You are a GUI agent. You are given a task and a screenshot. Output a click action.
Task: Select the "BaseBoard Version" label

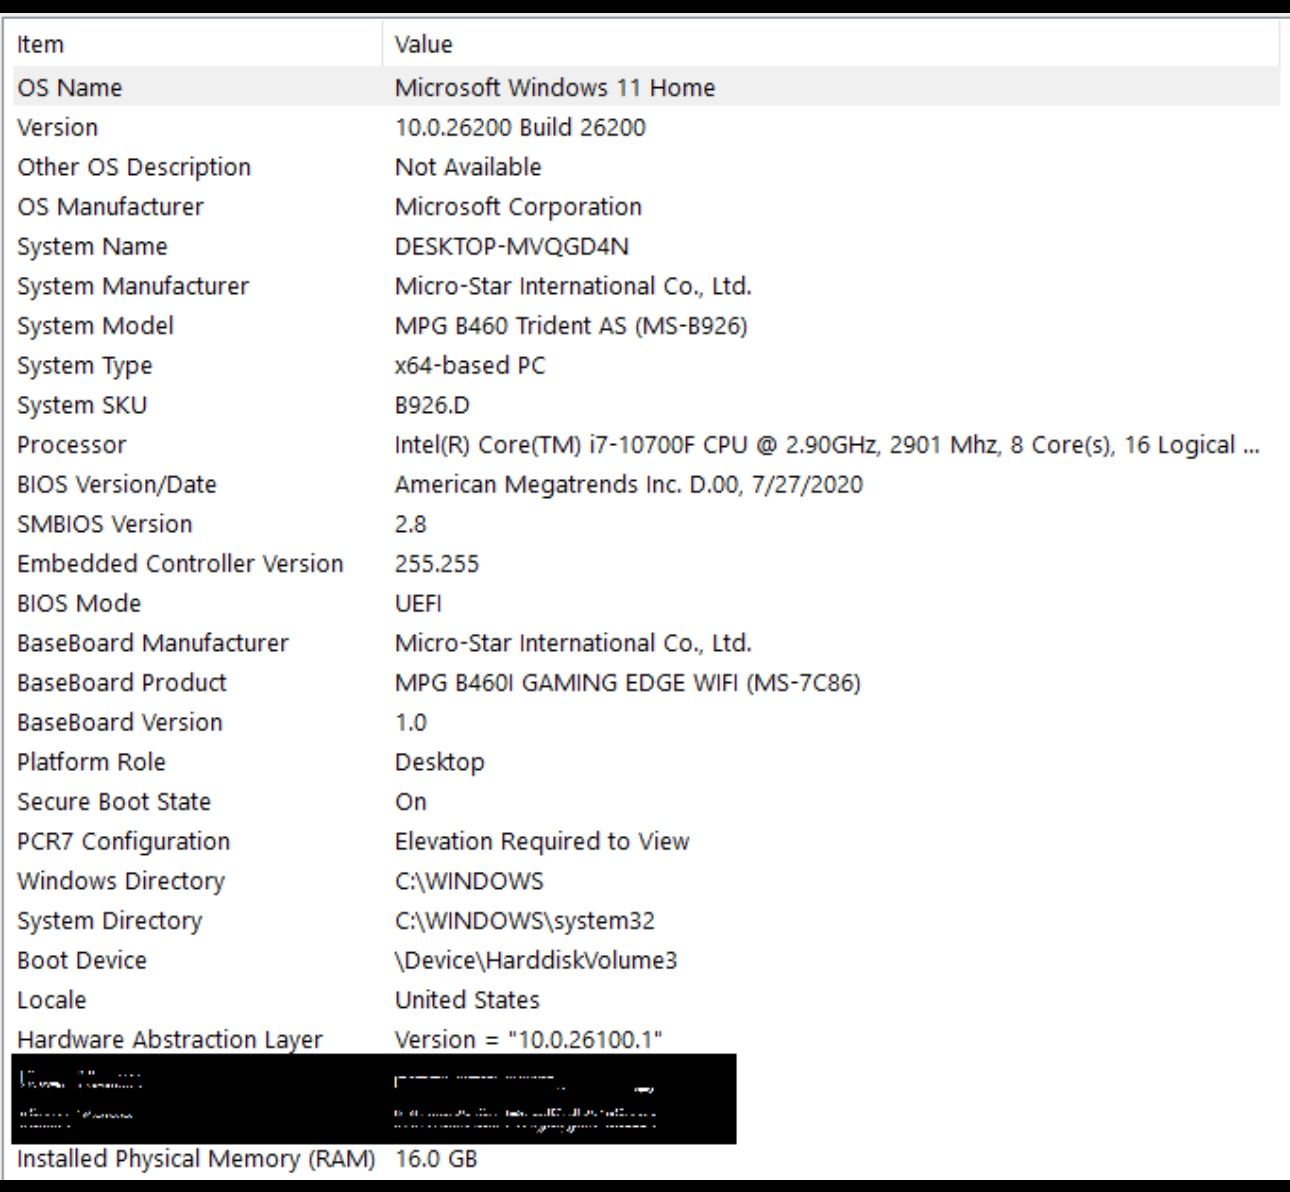click(120, 723)
